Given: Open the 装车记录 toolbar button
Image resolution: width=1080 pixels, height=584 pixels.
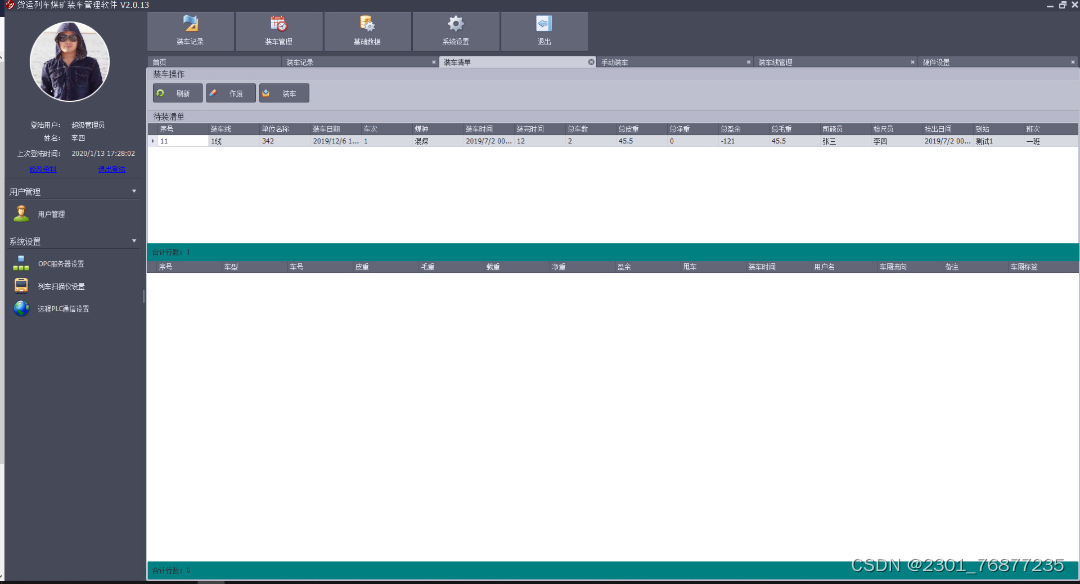Looking at the screenshot, I should pos(191,31).
